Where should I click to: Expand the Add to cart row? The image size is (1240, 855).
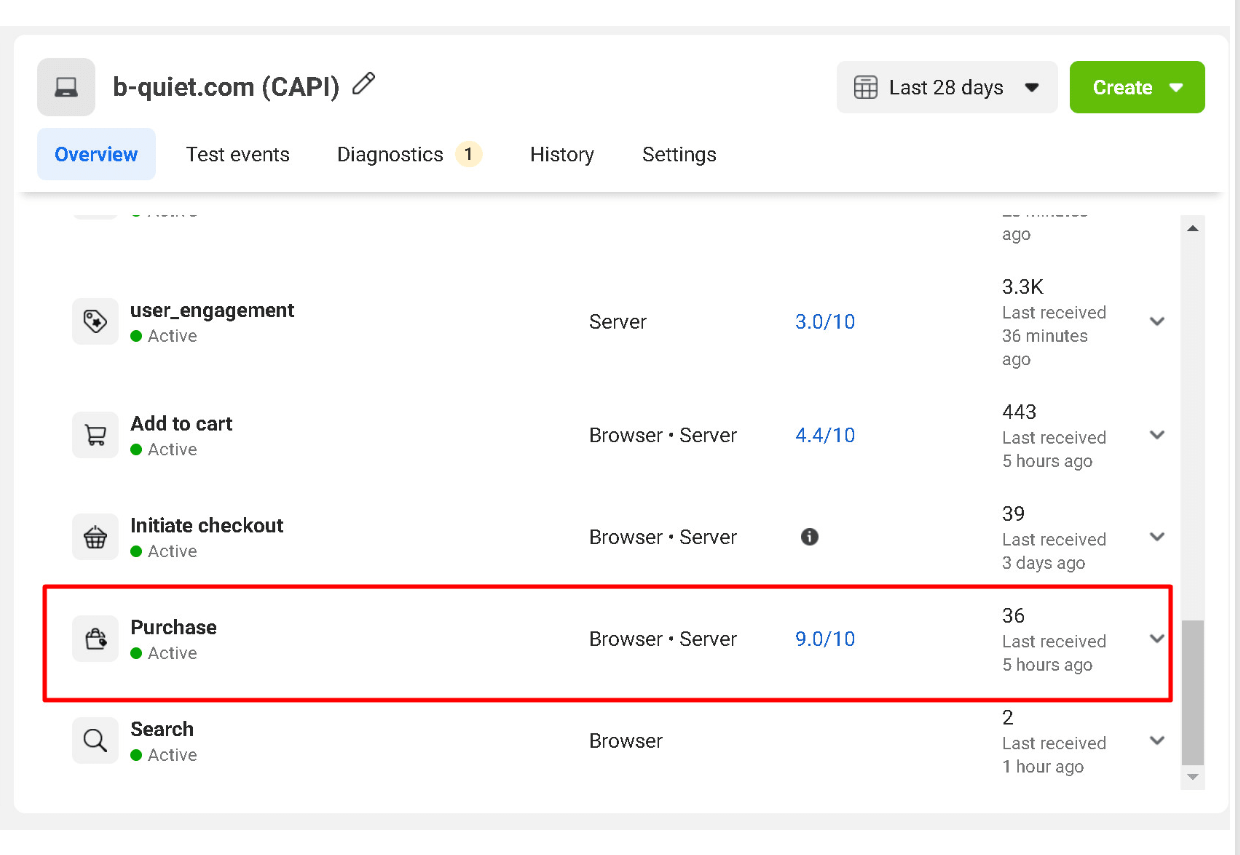coord(1157,435)
